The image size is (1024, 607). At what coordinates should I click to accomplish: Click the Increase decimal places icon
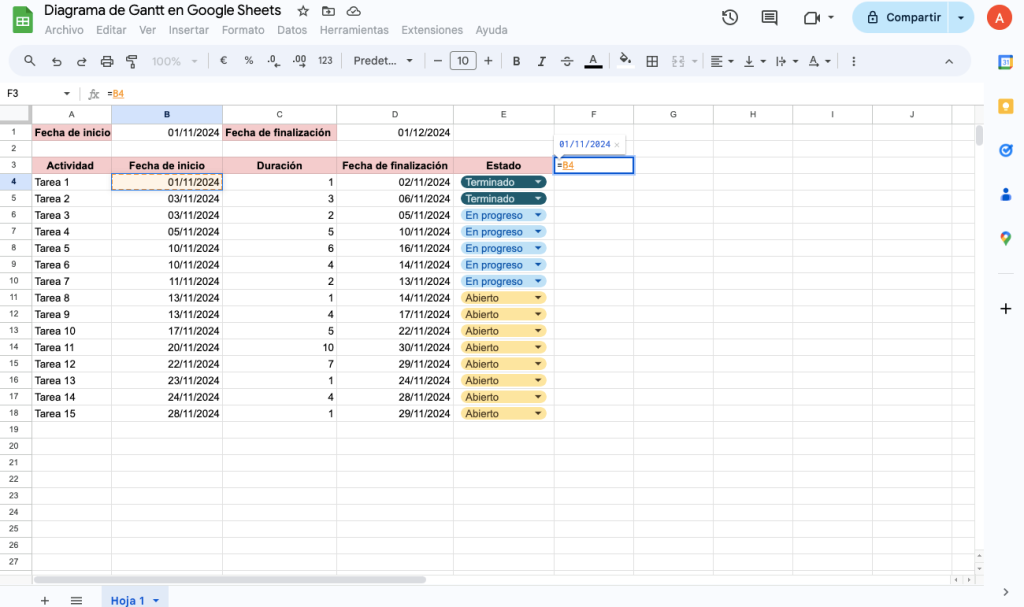[298, 61]
